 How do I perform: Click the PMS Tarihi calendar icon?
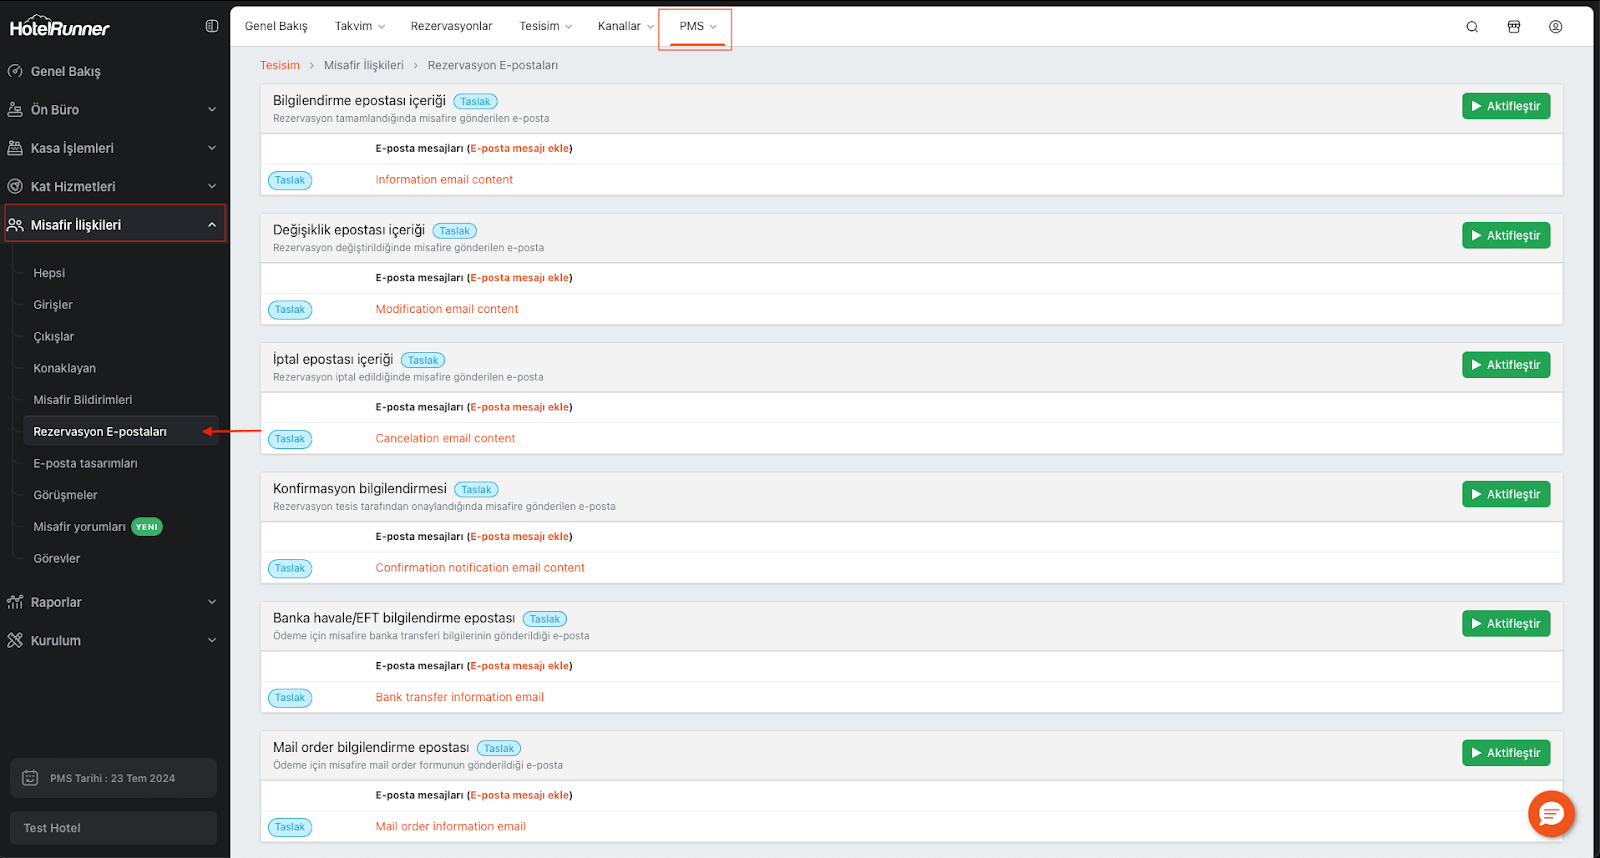point(30,778)
